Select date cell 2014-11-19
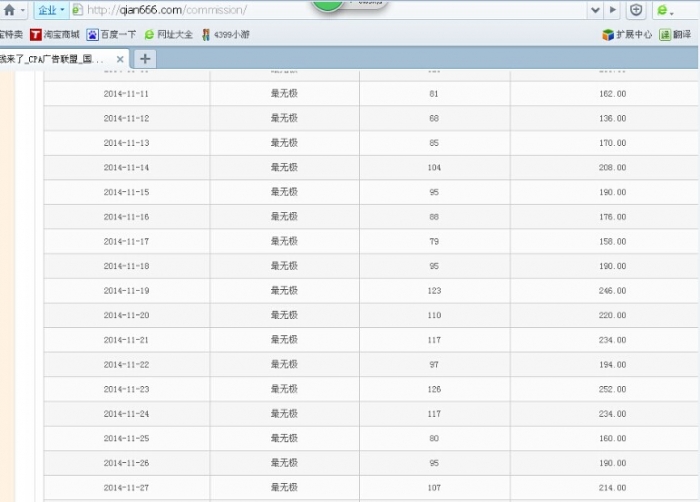 coord(126,291)
